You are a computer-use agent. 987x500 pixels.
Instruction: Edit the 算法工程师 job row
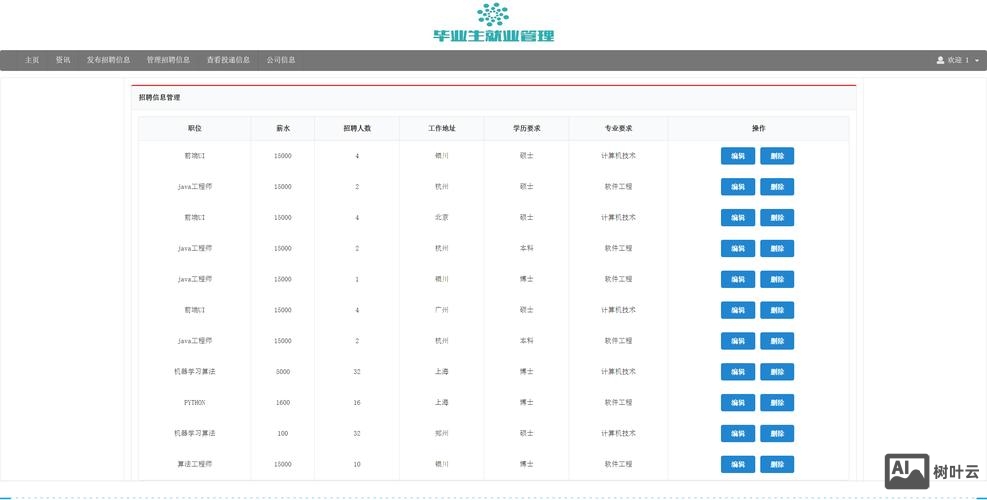(738, 465)
